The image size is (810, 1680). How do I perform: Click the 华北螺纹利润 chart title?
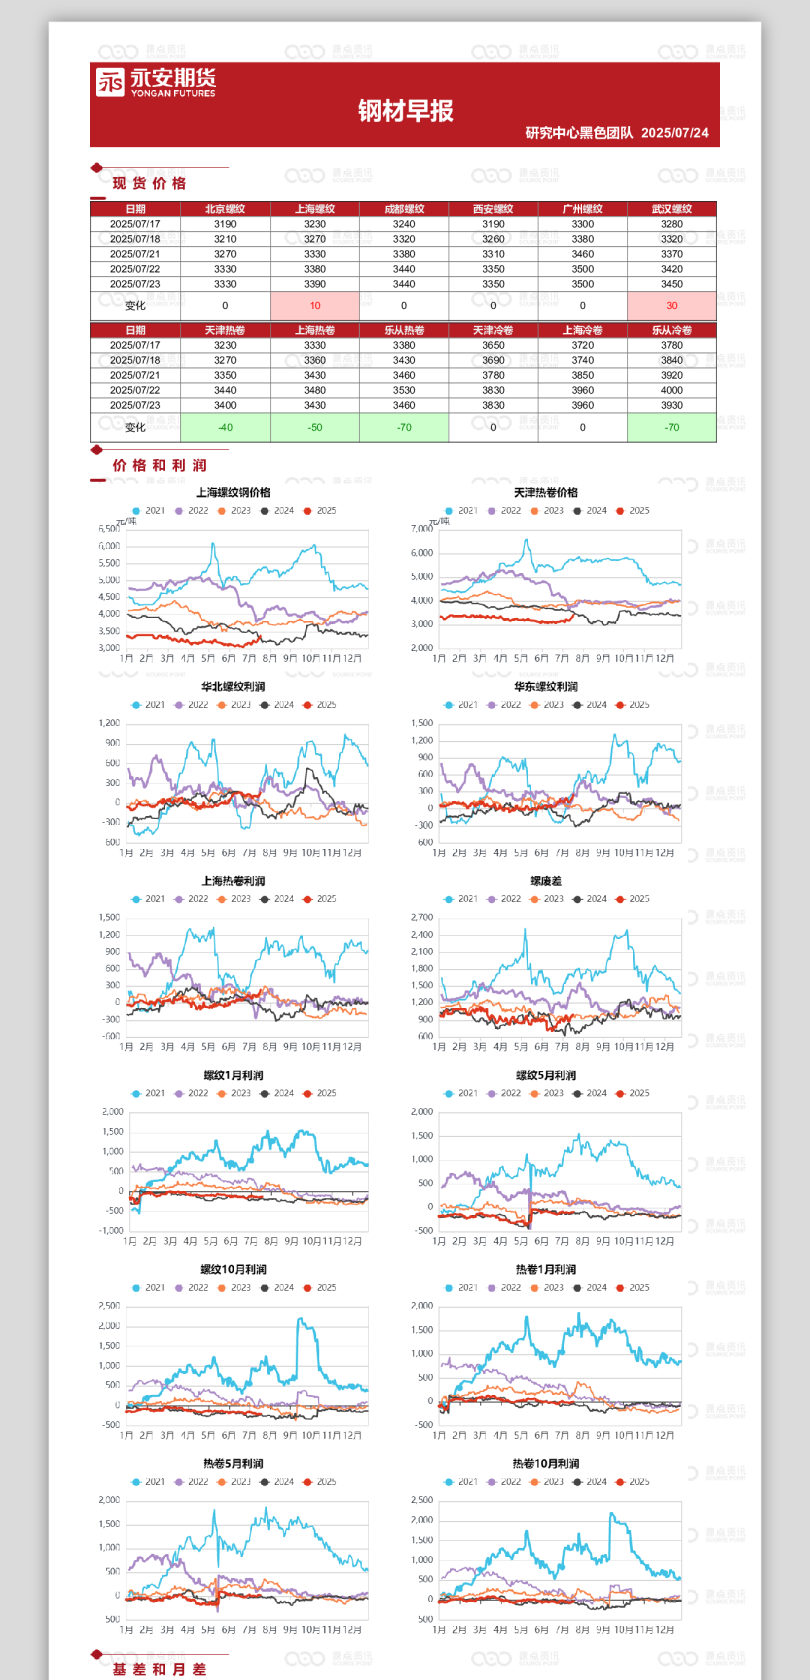(x=233, y=687)
